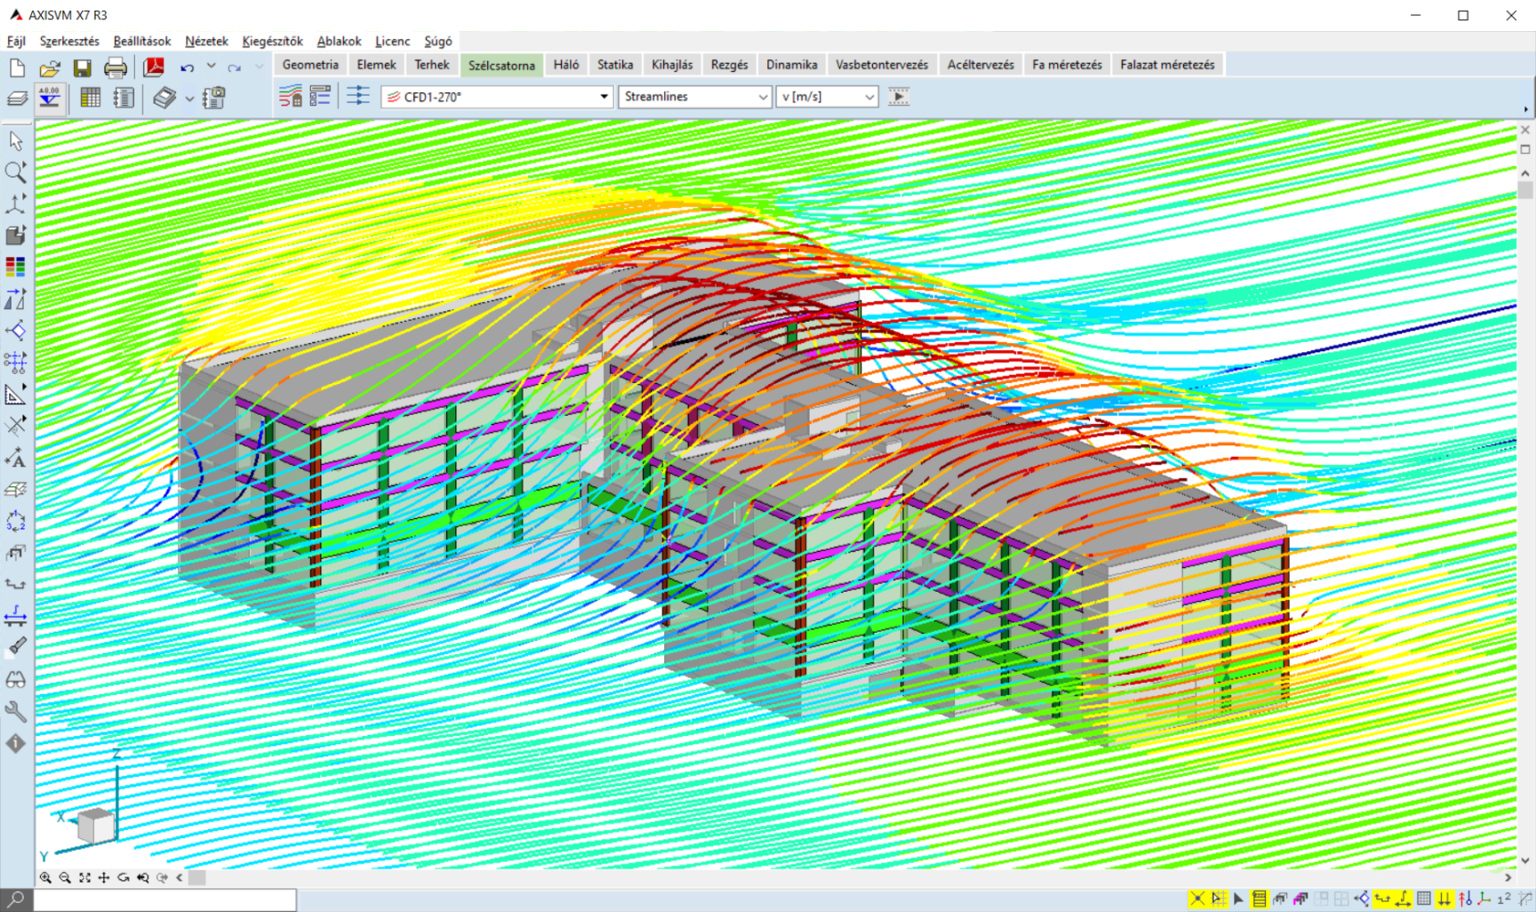
Task: Click the save floppy disk icon
Action: coord(82,67)
